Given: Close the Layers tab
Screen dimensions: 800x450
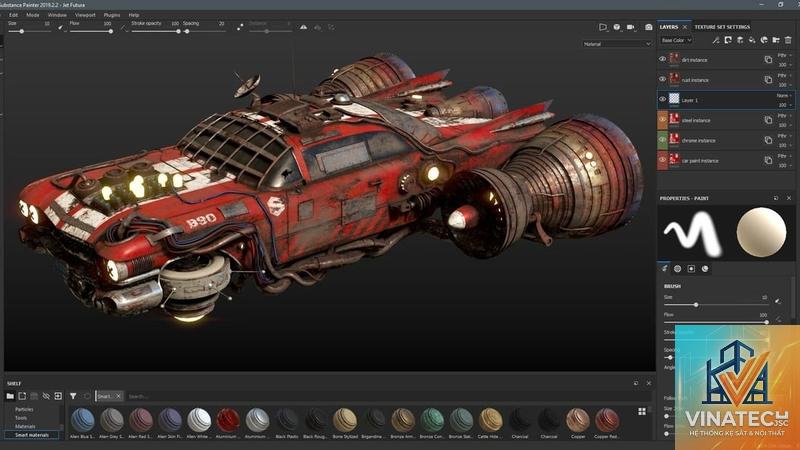Looking at the screenshot, I should point(685,27).
